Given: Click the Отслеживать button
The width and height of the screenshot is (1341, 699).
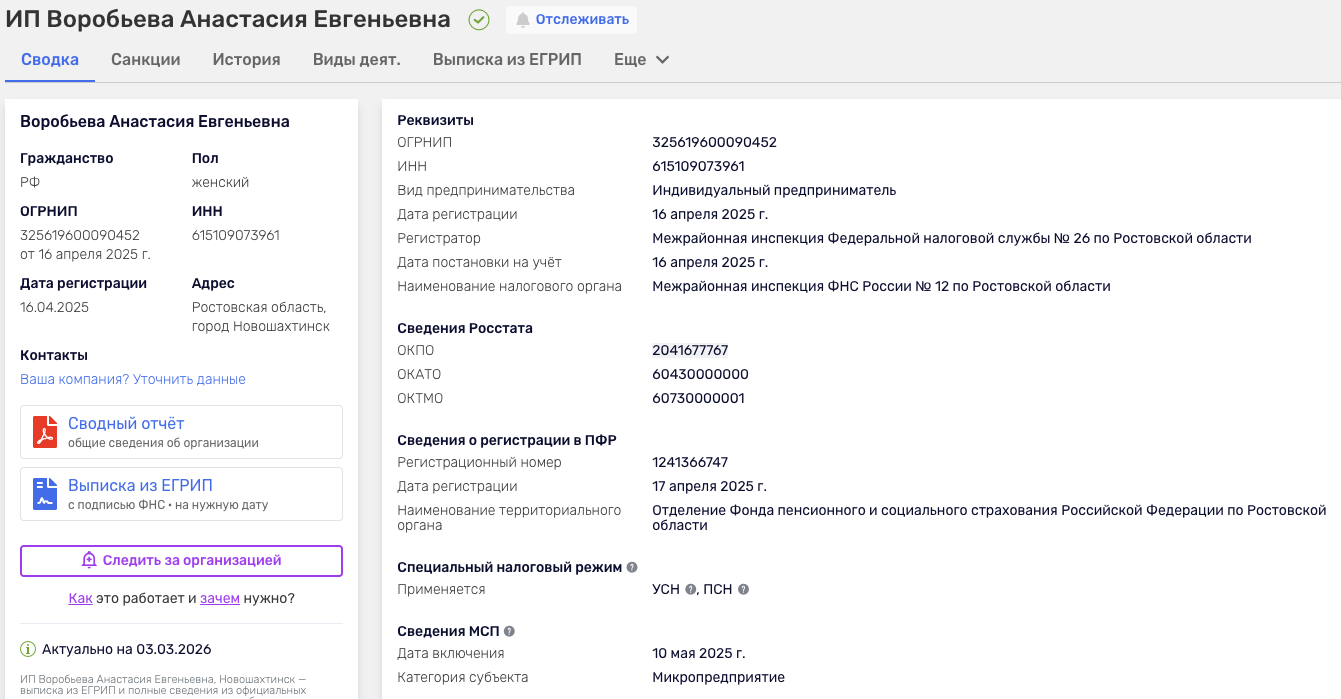Looking at the screenshot, I should [x=571, y=19].
